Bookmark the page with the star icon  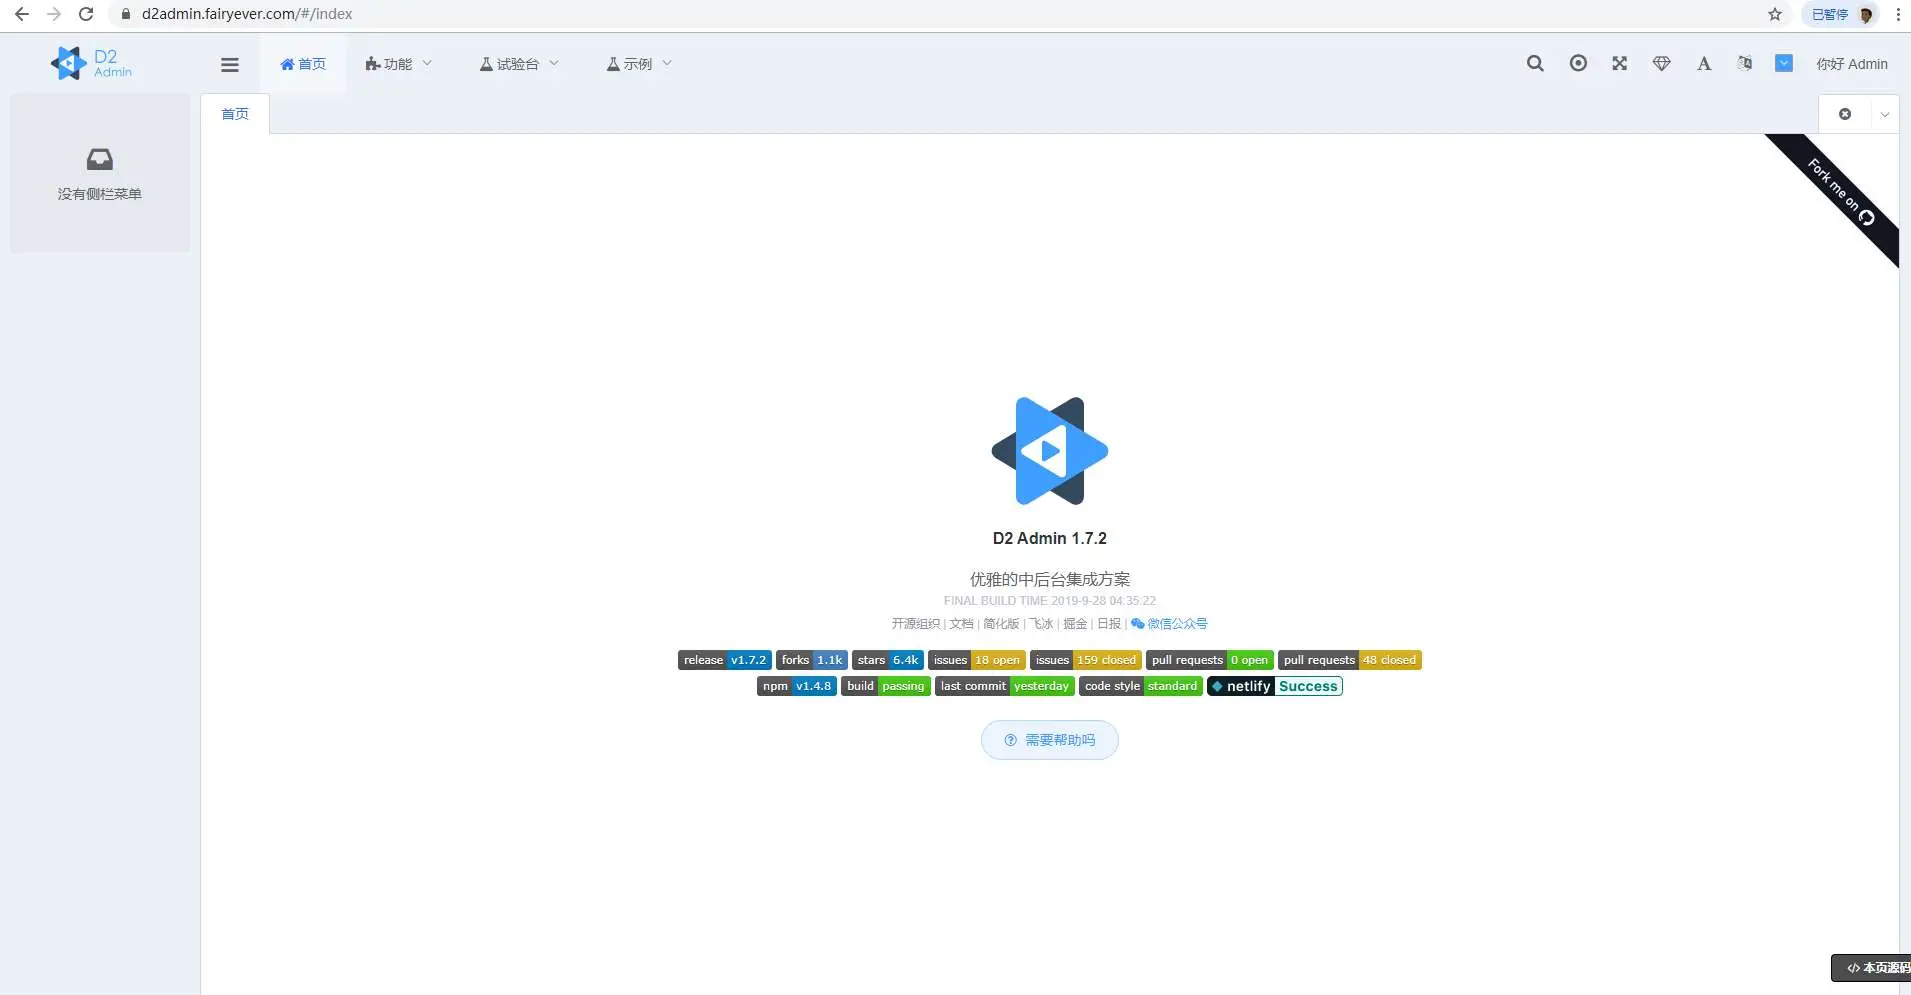pyautogui.click(x=1775, y=14)
